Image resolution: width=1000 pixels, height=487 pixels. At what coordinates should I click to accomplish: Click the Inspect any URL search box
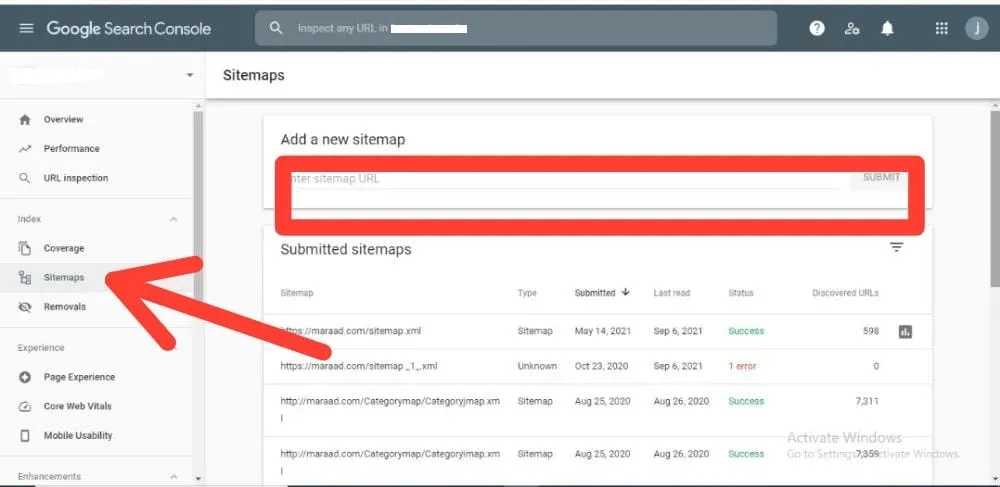516,28
